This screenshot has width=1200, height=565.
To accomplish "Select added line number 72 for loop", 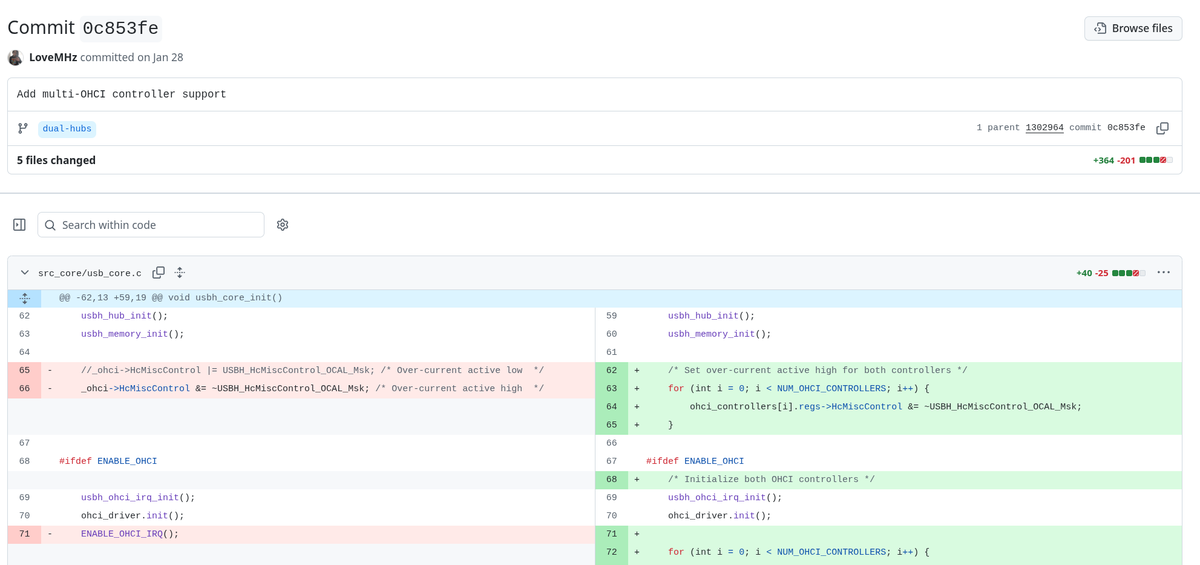I will pyautogui.click(x=611, y=552).
